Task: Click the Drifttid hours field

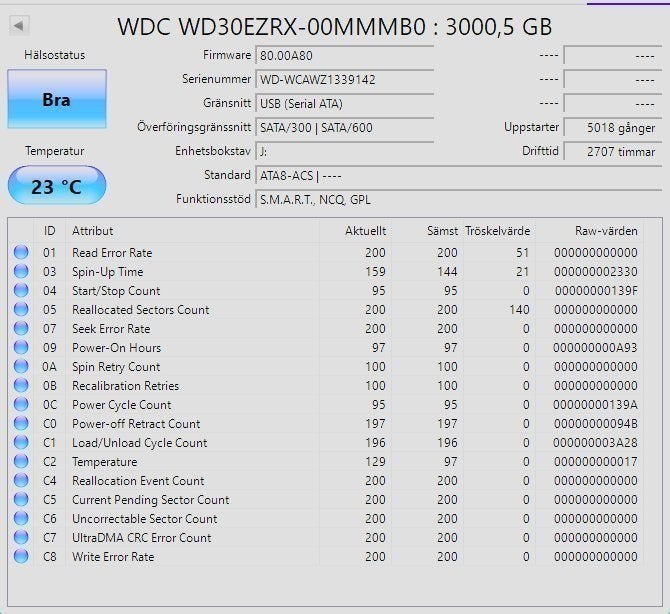Action: tap(613, 151)
